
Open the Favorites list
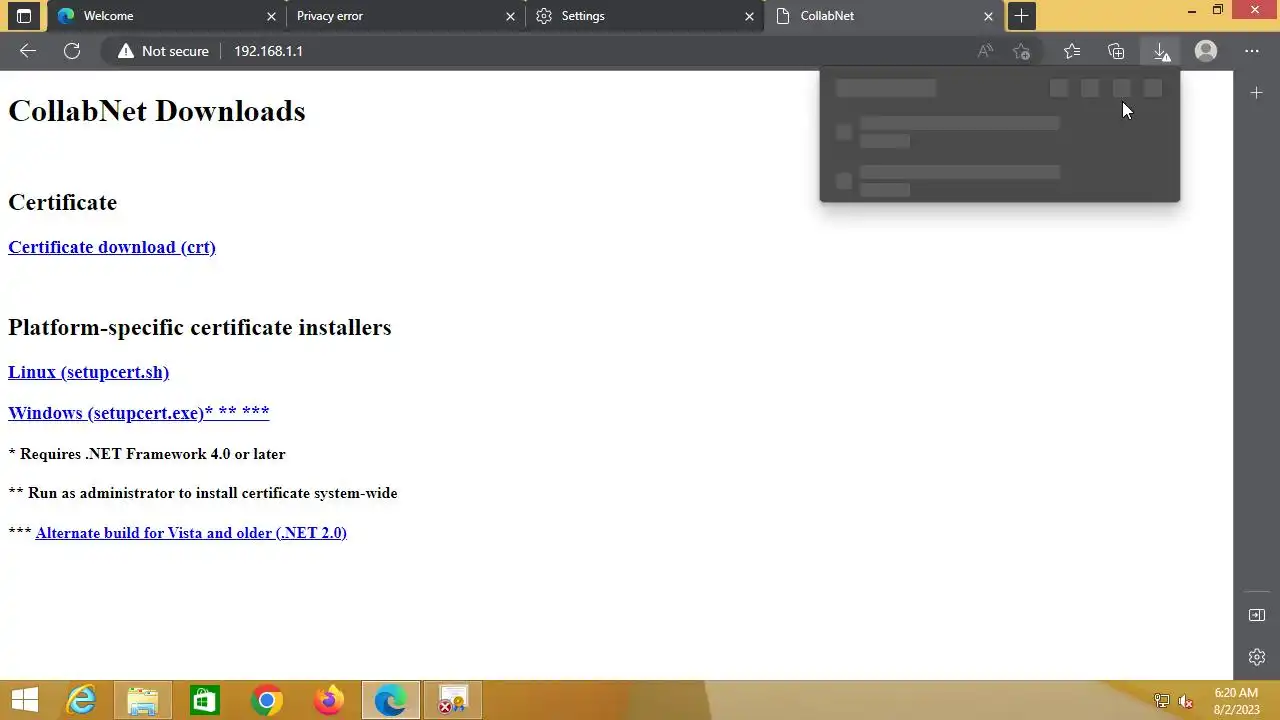click(x=1072, y=51)
